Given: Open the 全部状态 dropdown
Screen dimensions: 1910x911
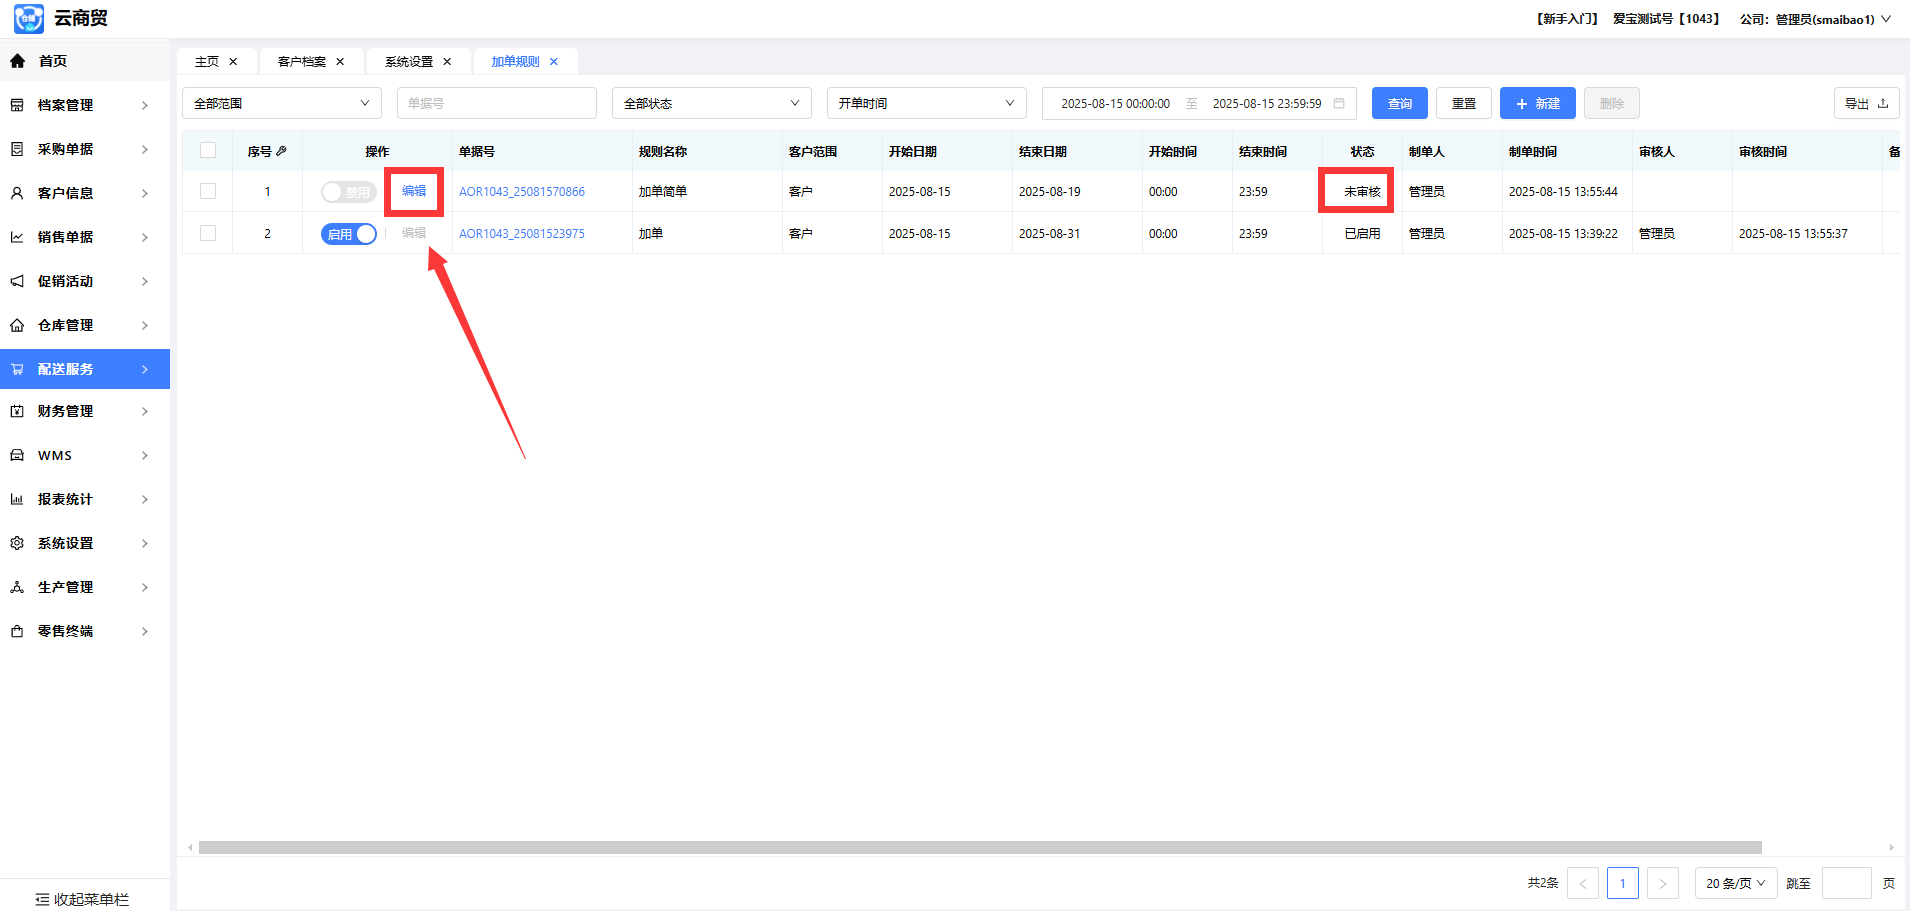Looking at the screenshot, I should click(x=711, y=103).
